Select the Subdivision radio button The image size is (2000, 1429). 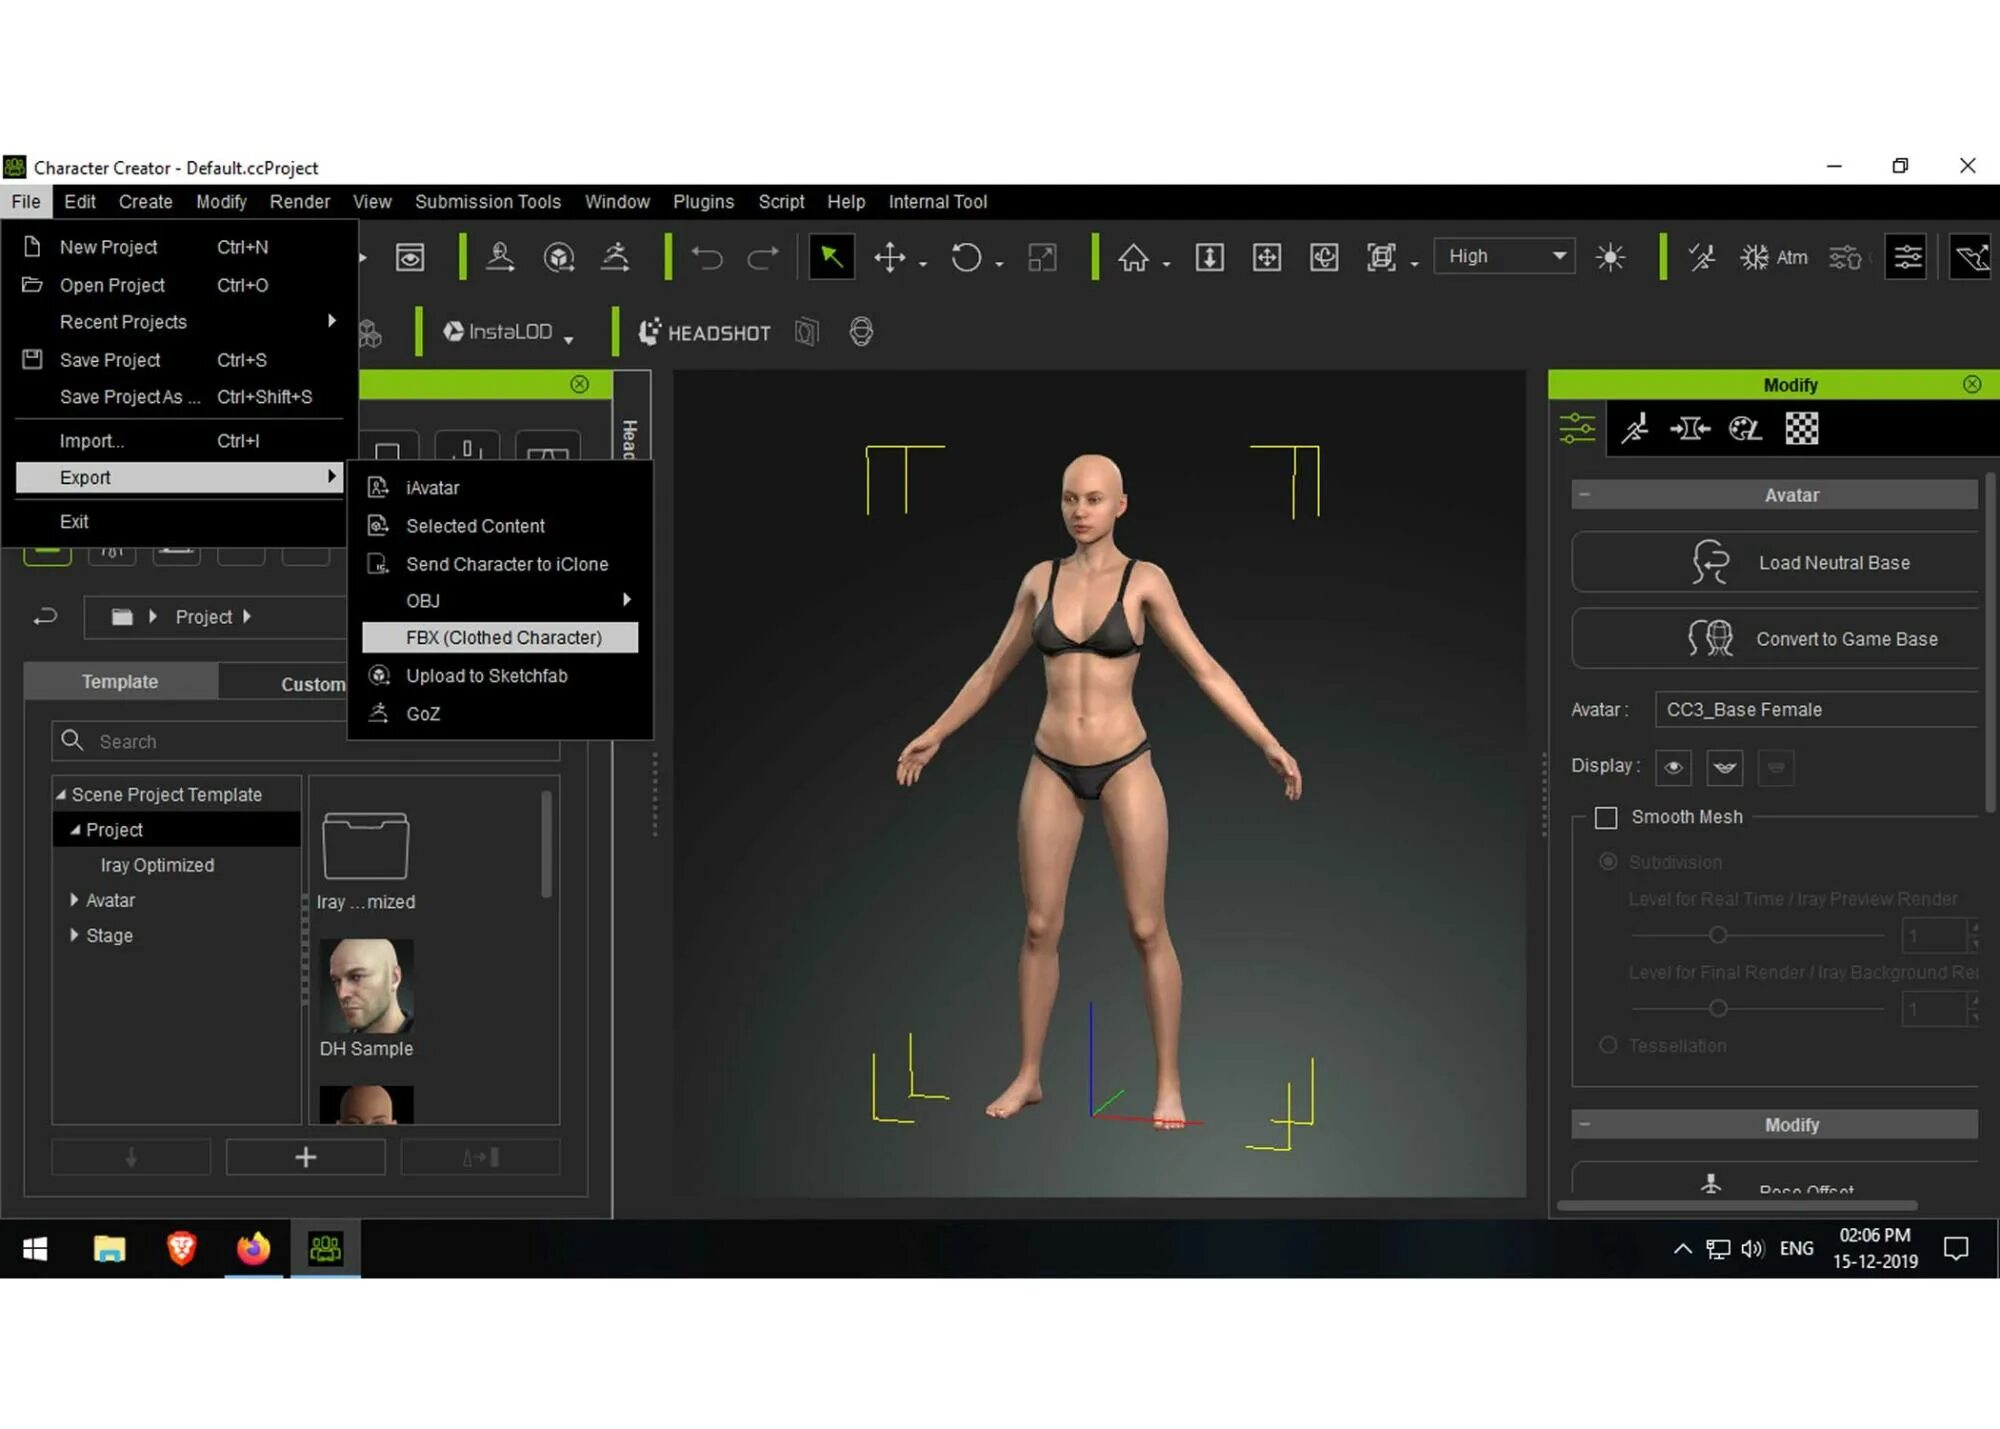pos(1608,861)
